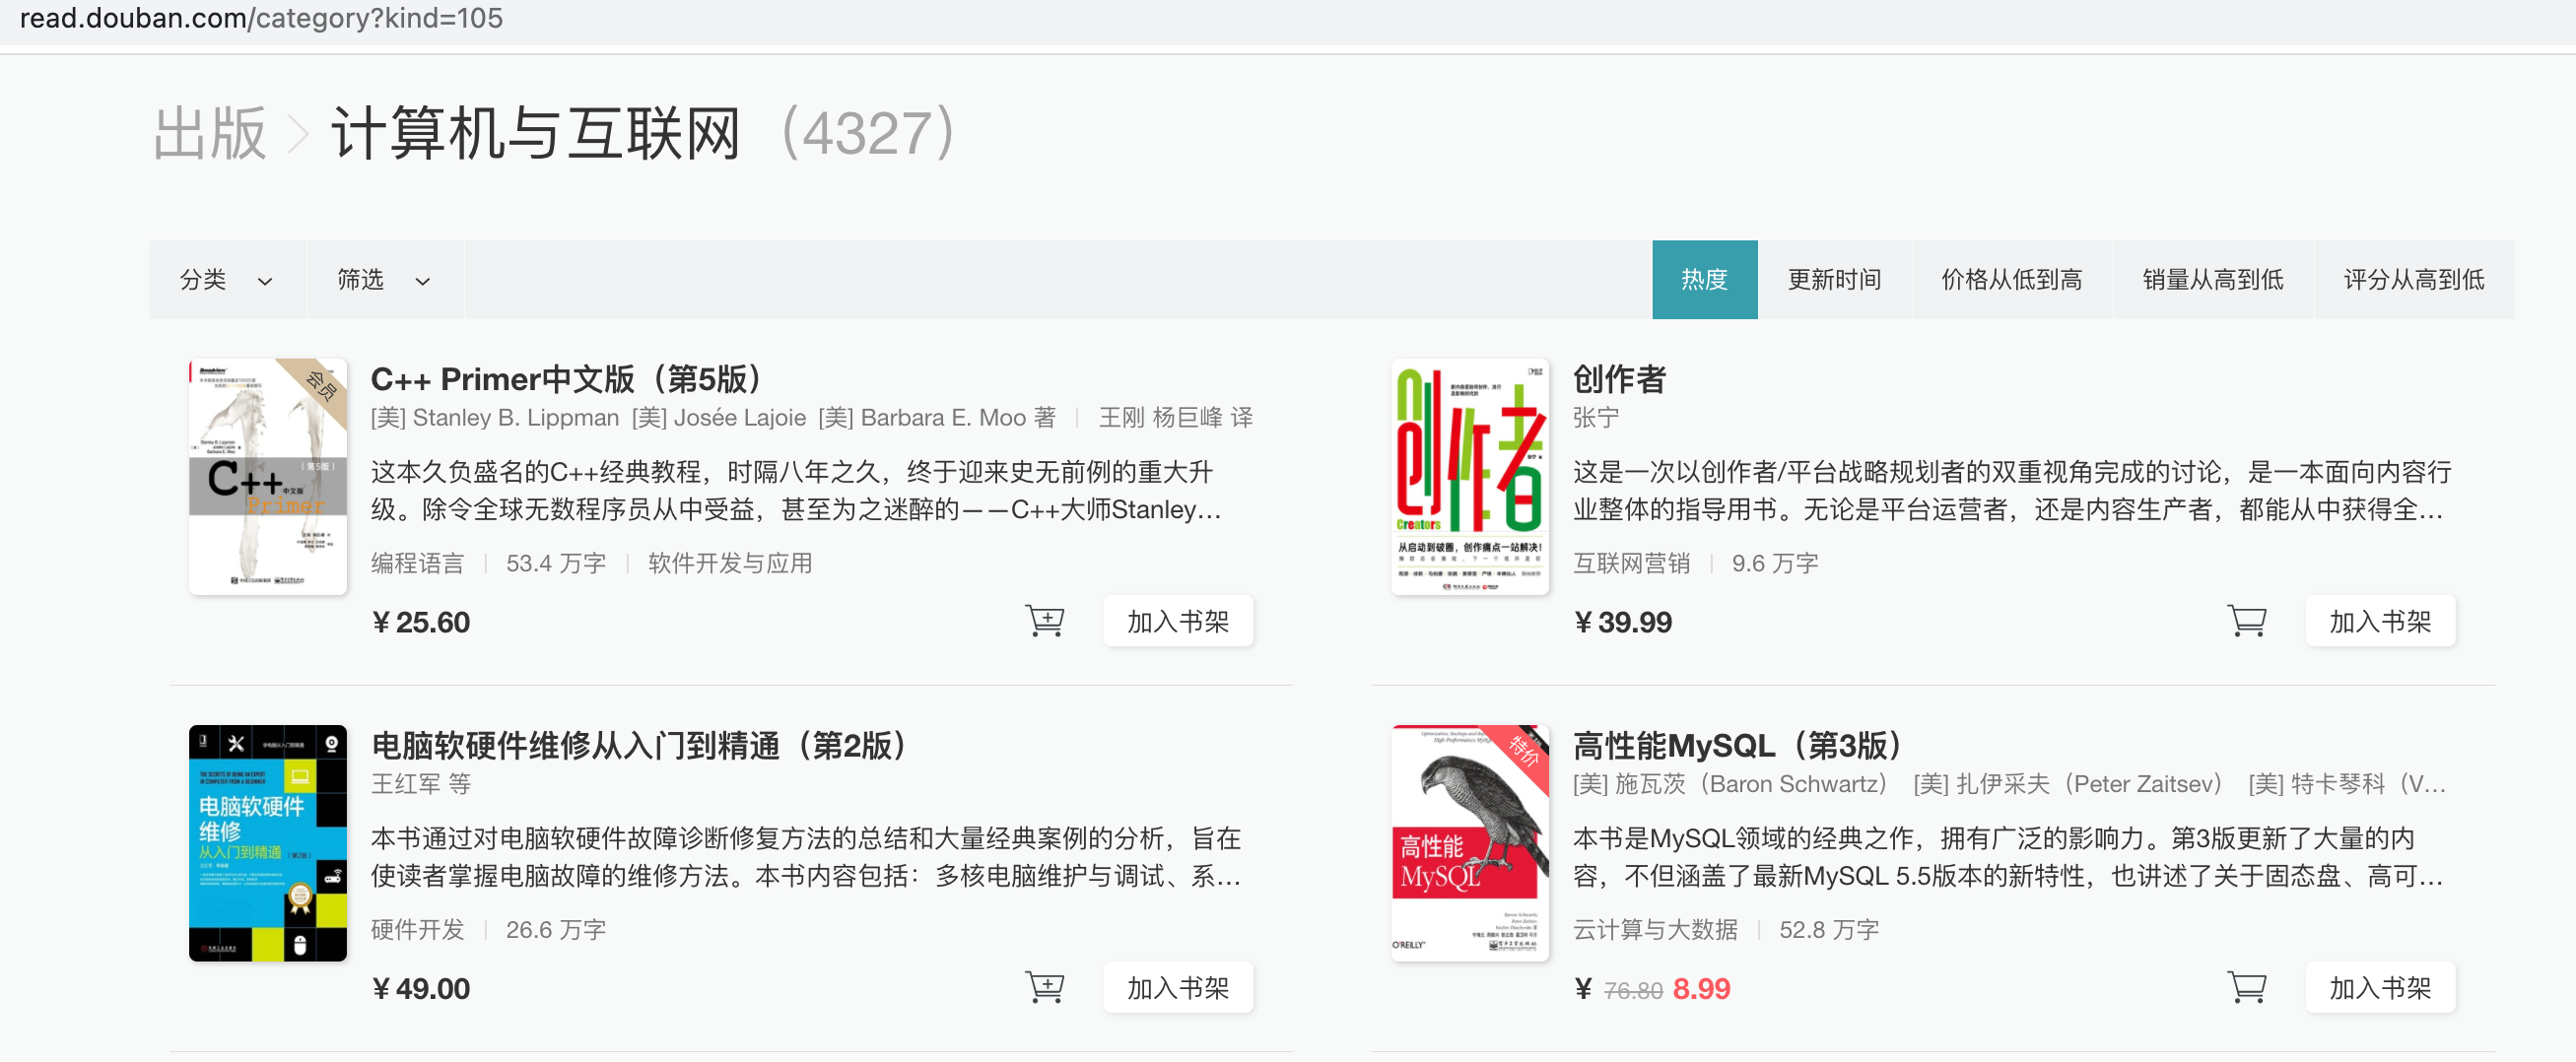Viewport: 2576px width, 1062px height.
Task: Click the 高性能MySQL description text
Action: click(x=2008, y=856)
